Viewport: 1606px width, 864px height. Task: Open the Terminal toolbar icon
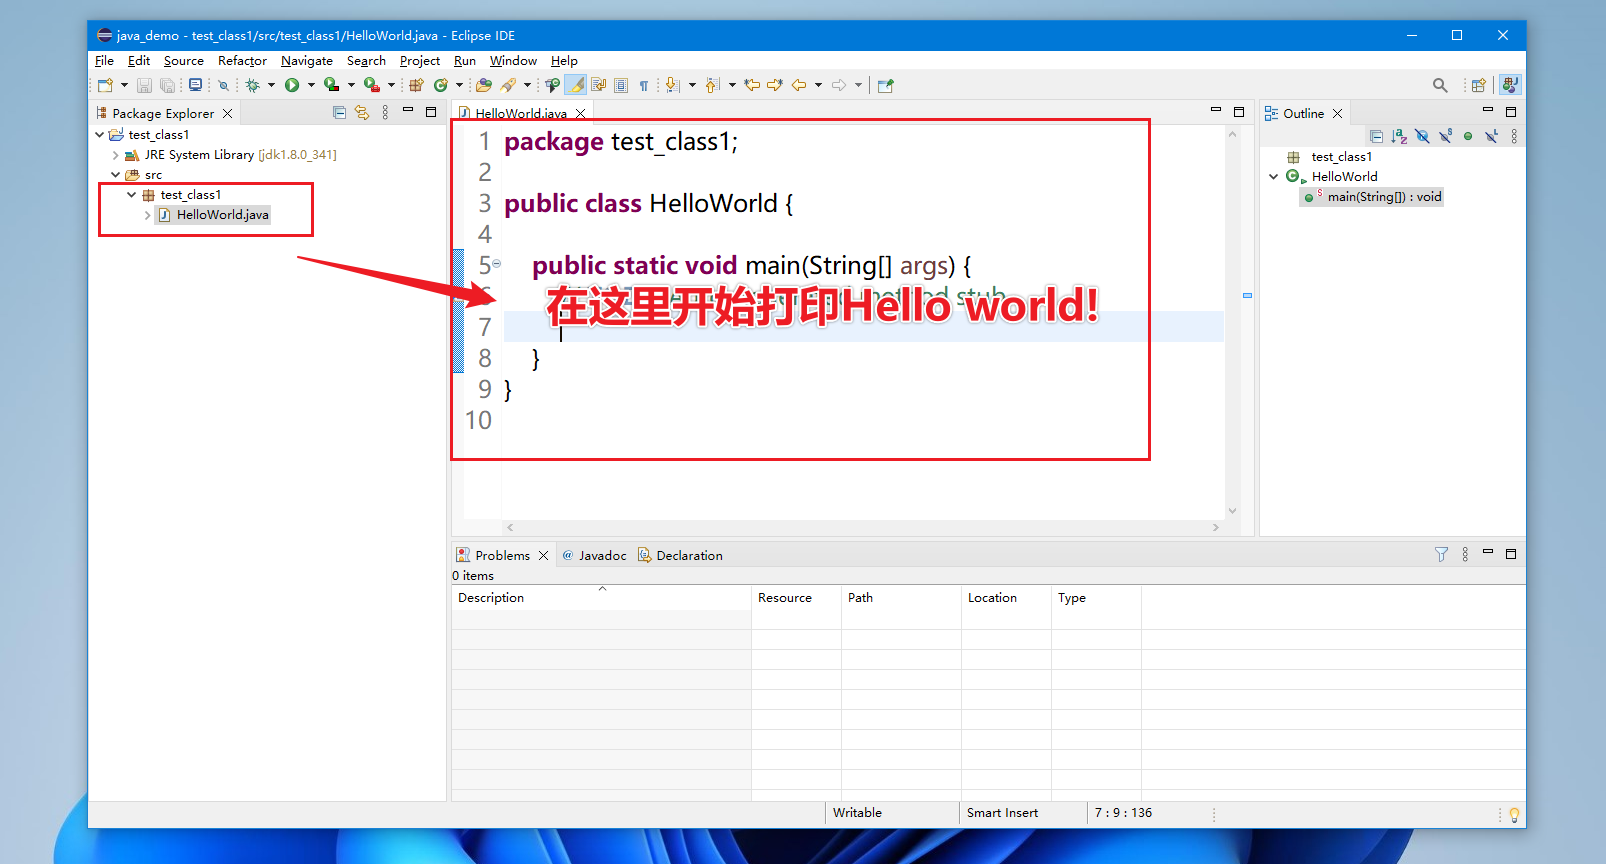195,85
